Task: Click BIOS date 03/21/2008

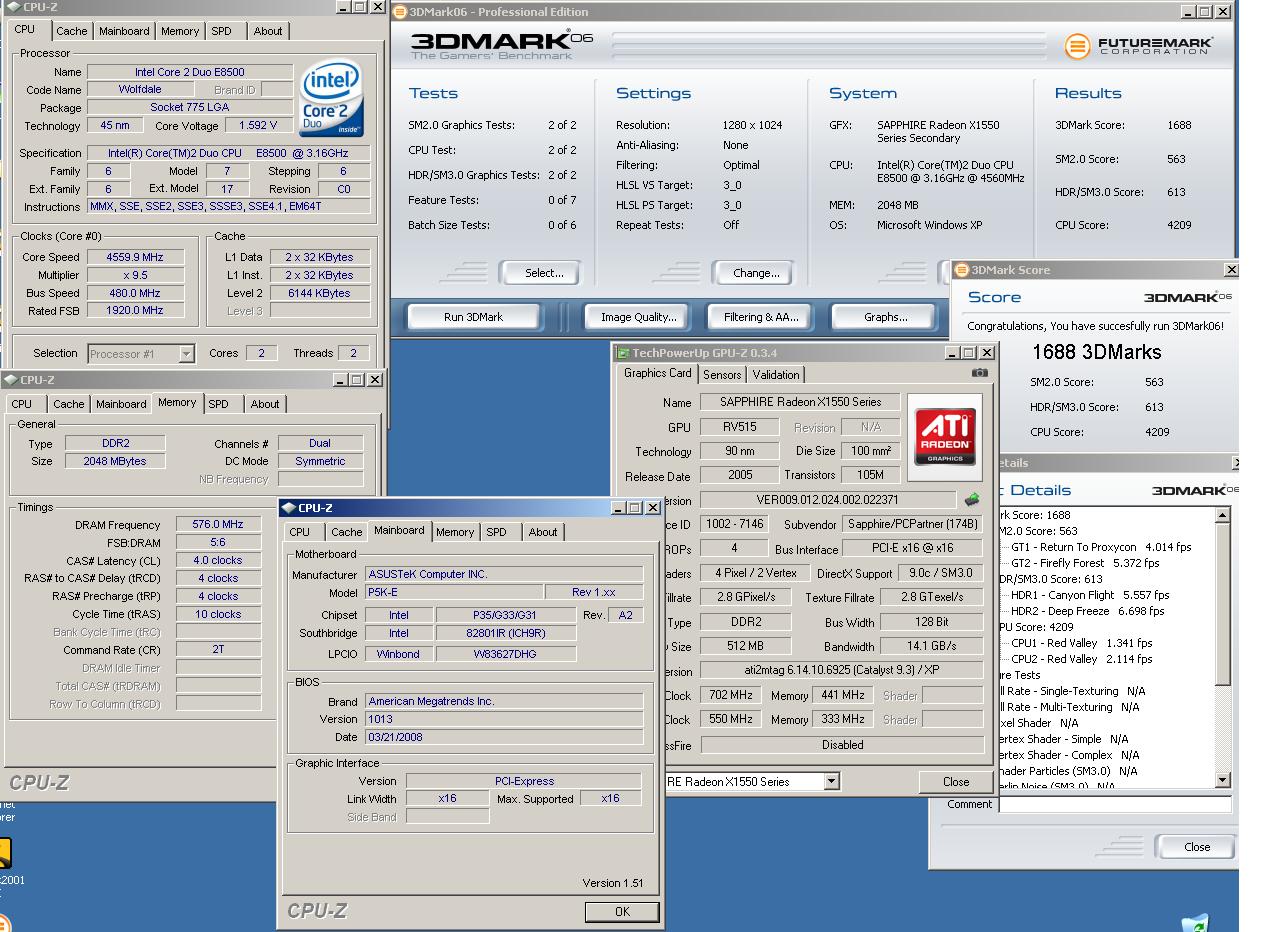Action: click(504, 737)
